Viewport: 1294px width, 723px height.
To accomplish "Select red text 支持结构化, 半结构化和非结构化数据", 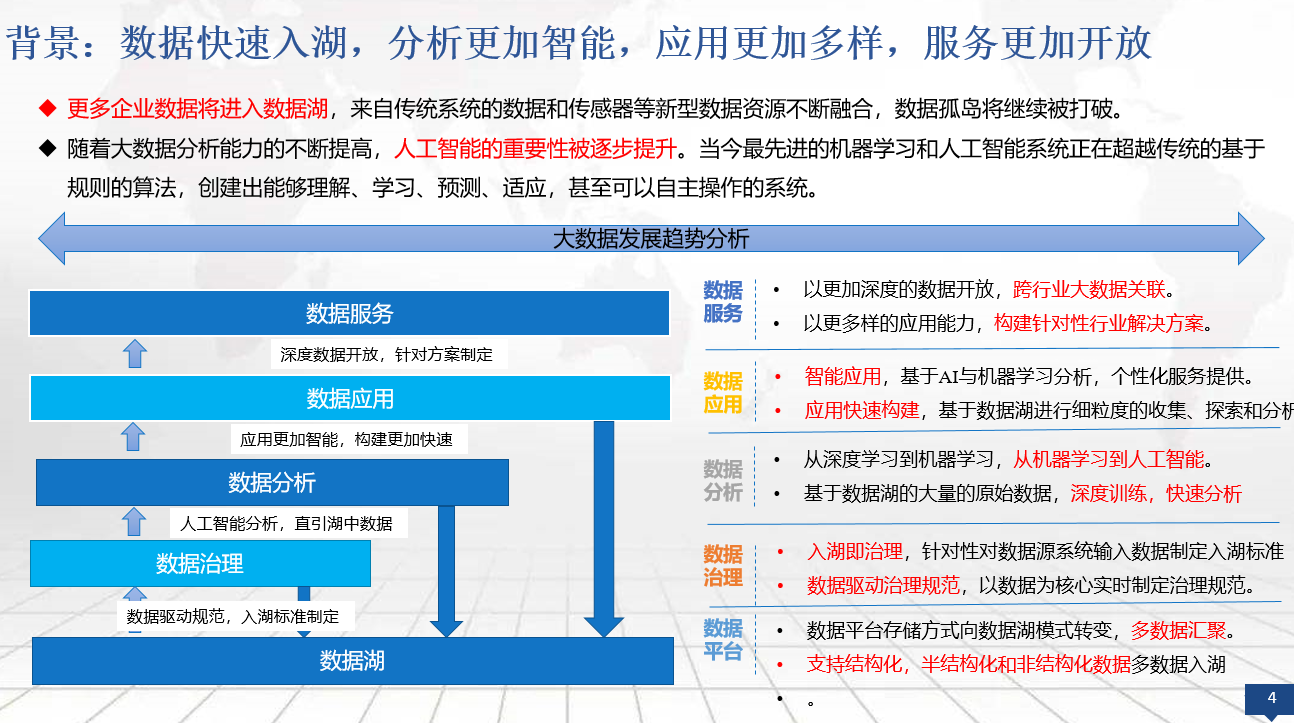I will (968, 664).
